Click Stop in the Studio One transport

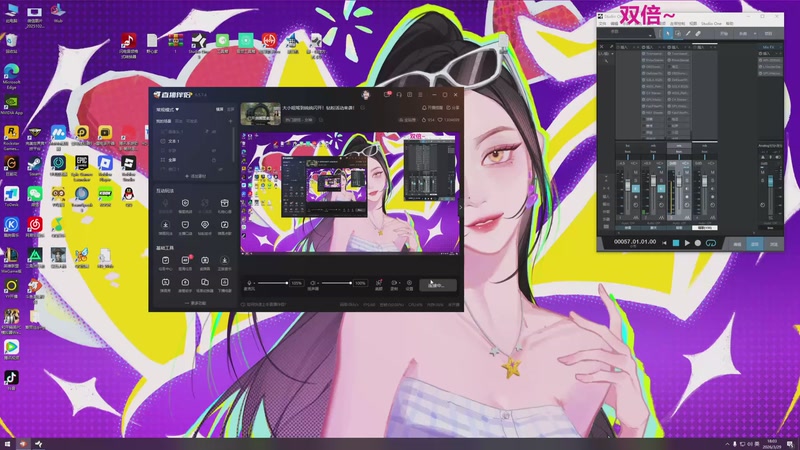point(676,243)
